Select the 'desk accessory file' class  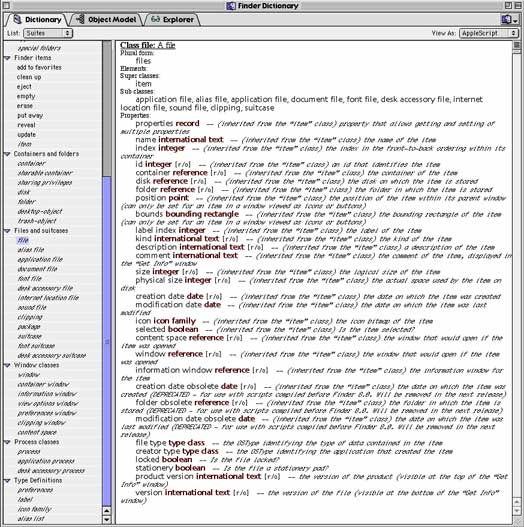[45, 288]
